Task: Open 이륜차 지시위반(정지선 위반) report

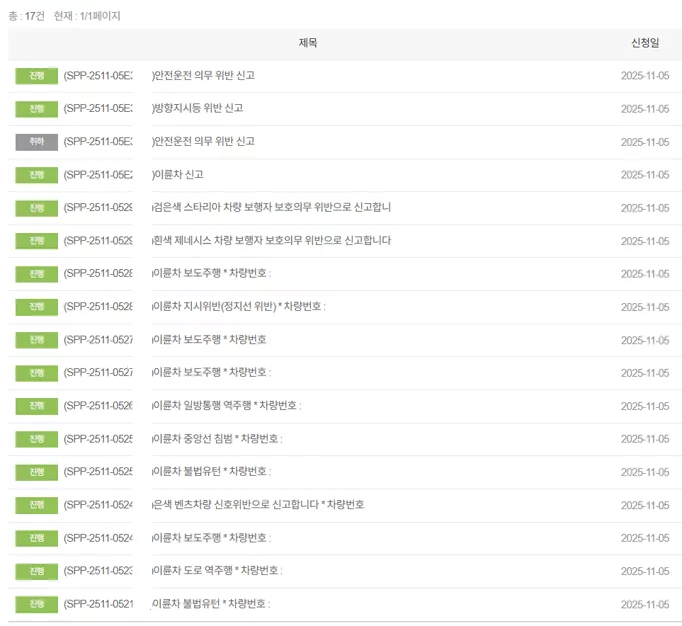Action: pos(238,307)
